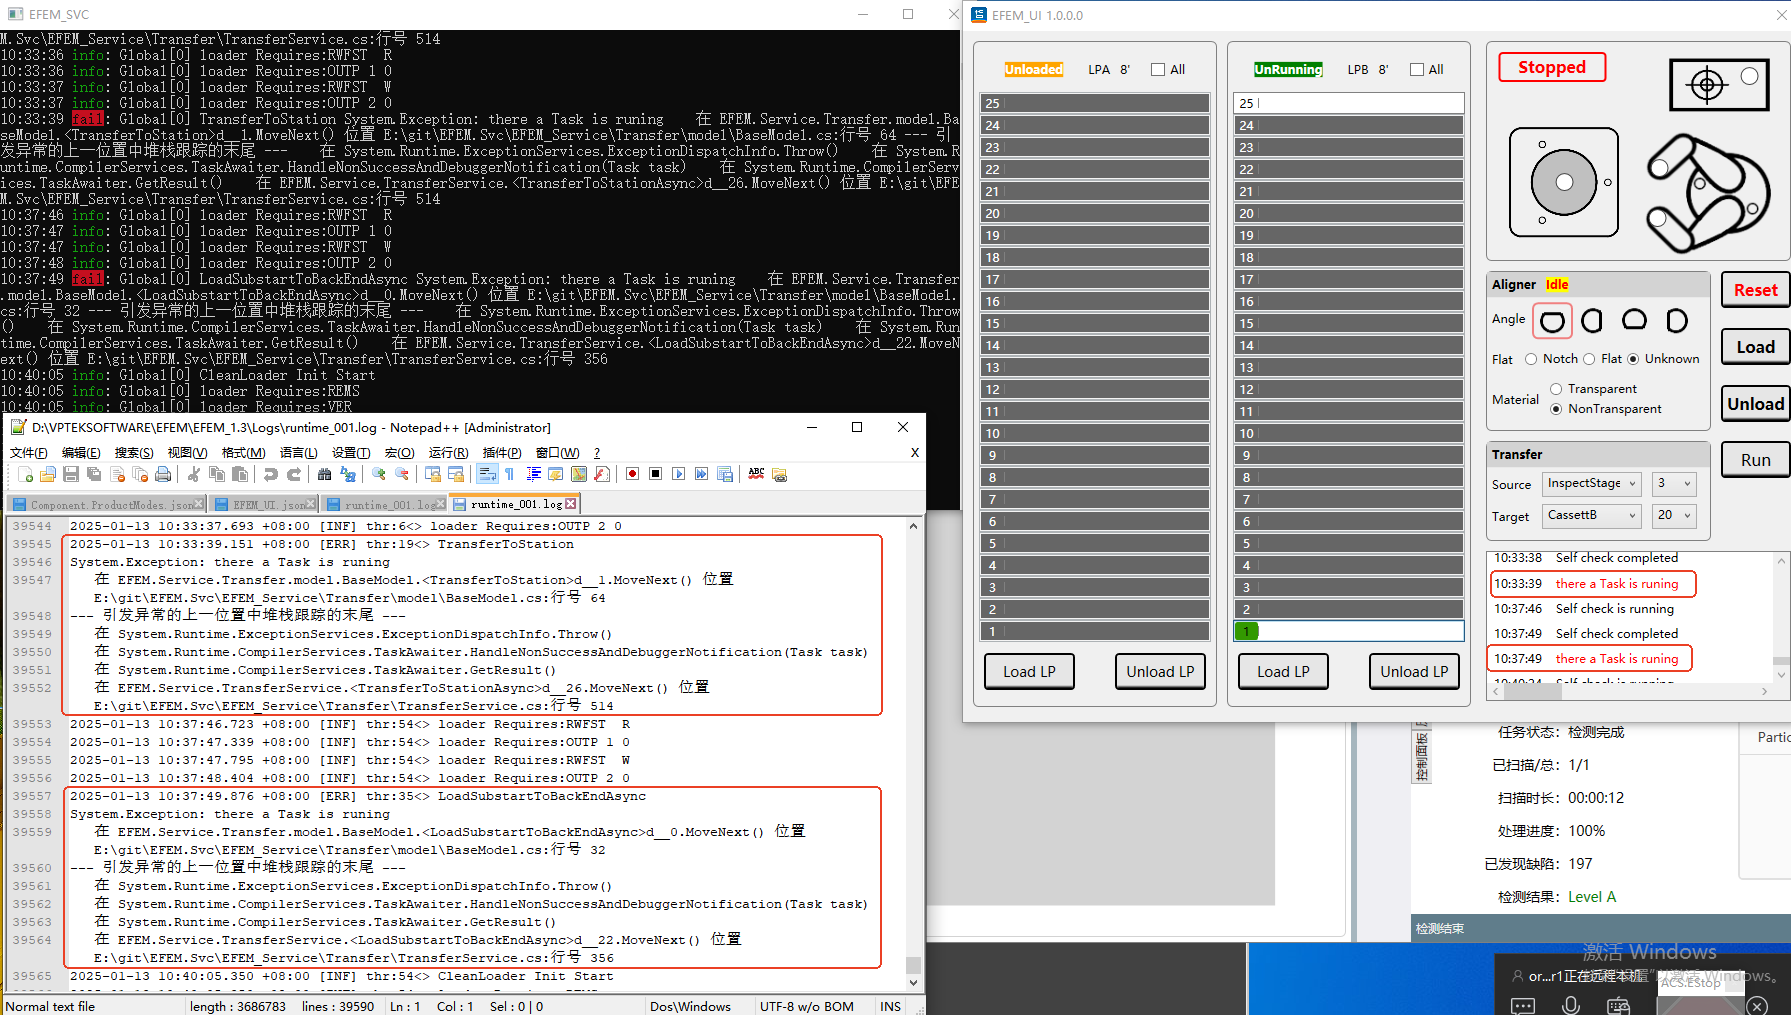Click the inspect stage crosshair graphic
Image resolution: width=1791 pixels, height=1015 pixels.
[1720, 84]
